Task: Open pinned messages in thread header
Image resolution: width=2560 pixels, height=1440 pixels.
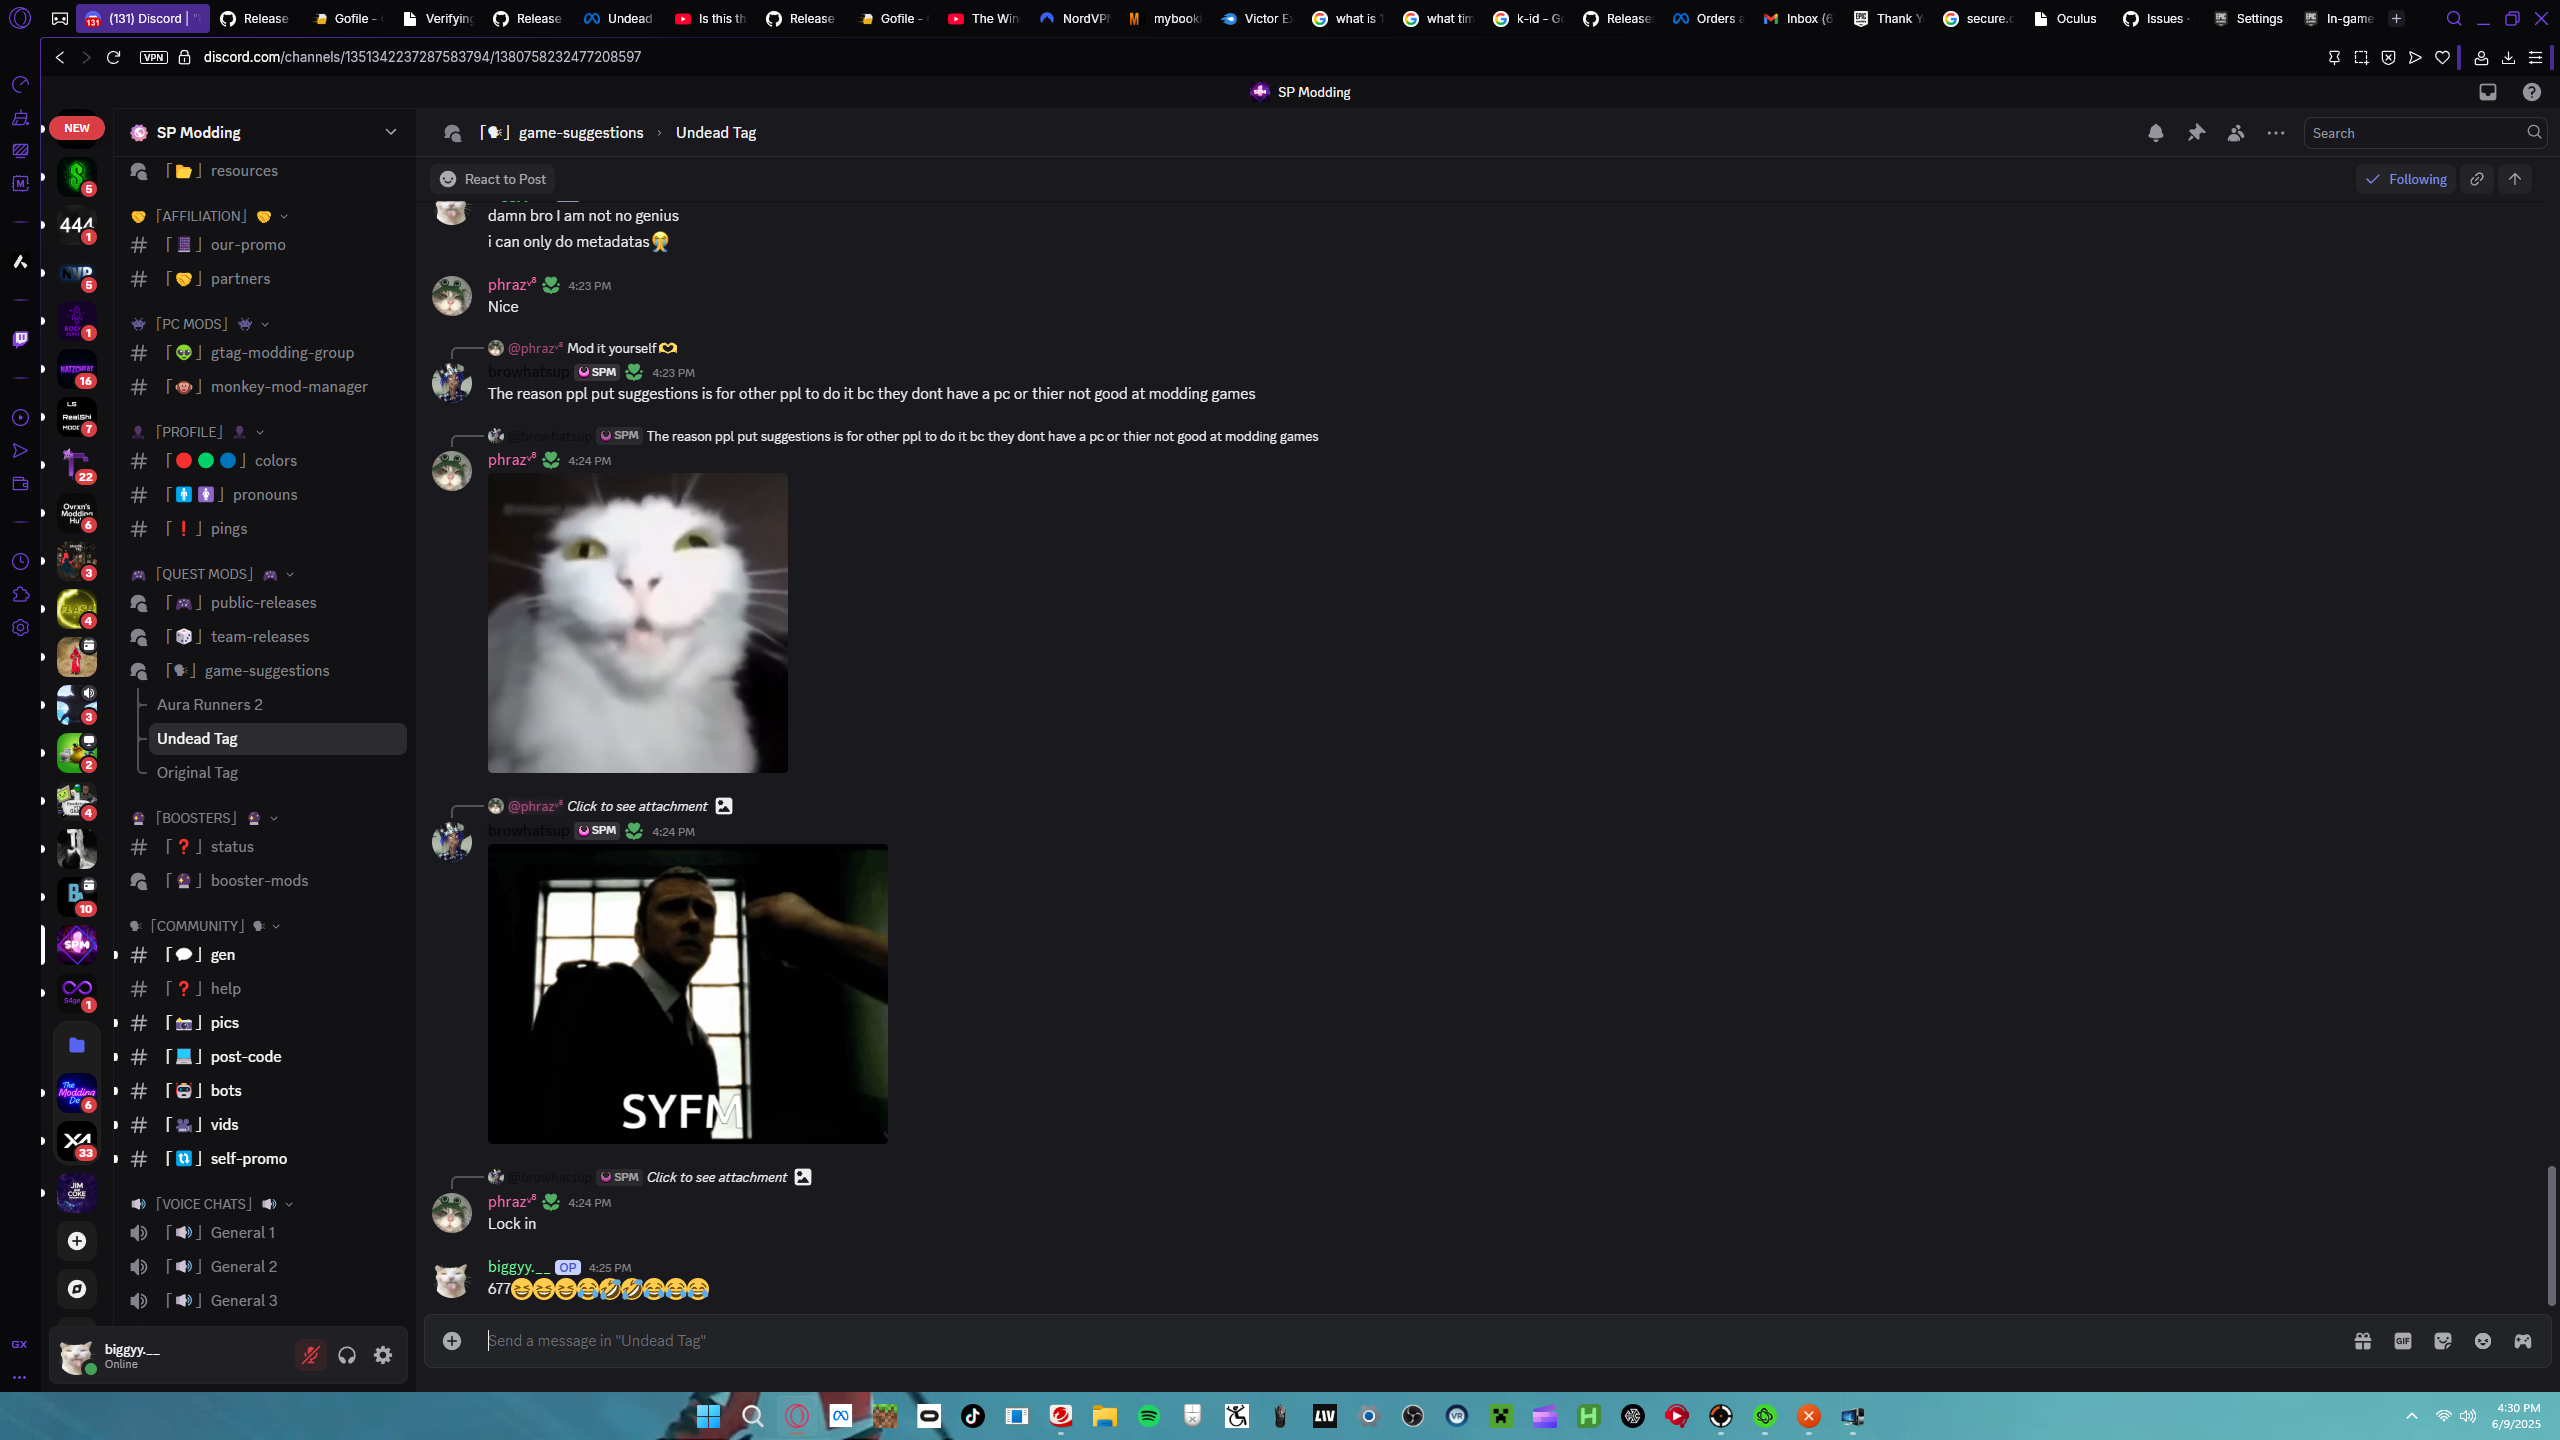Action: click(x=2196, y=133)
